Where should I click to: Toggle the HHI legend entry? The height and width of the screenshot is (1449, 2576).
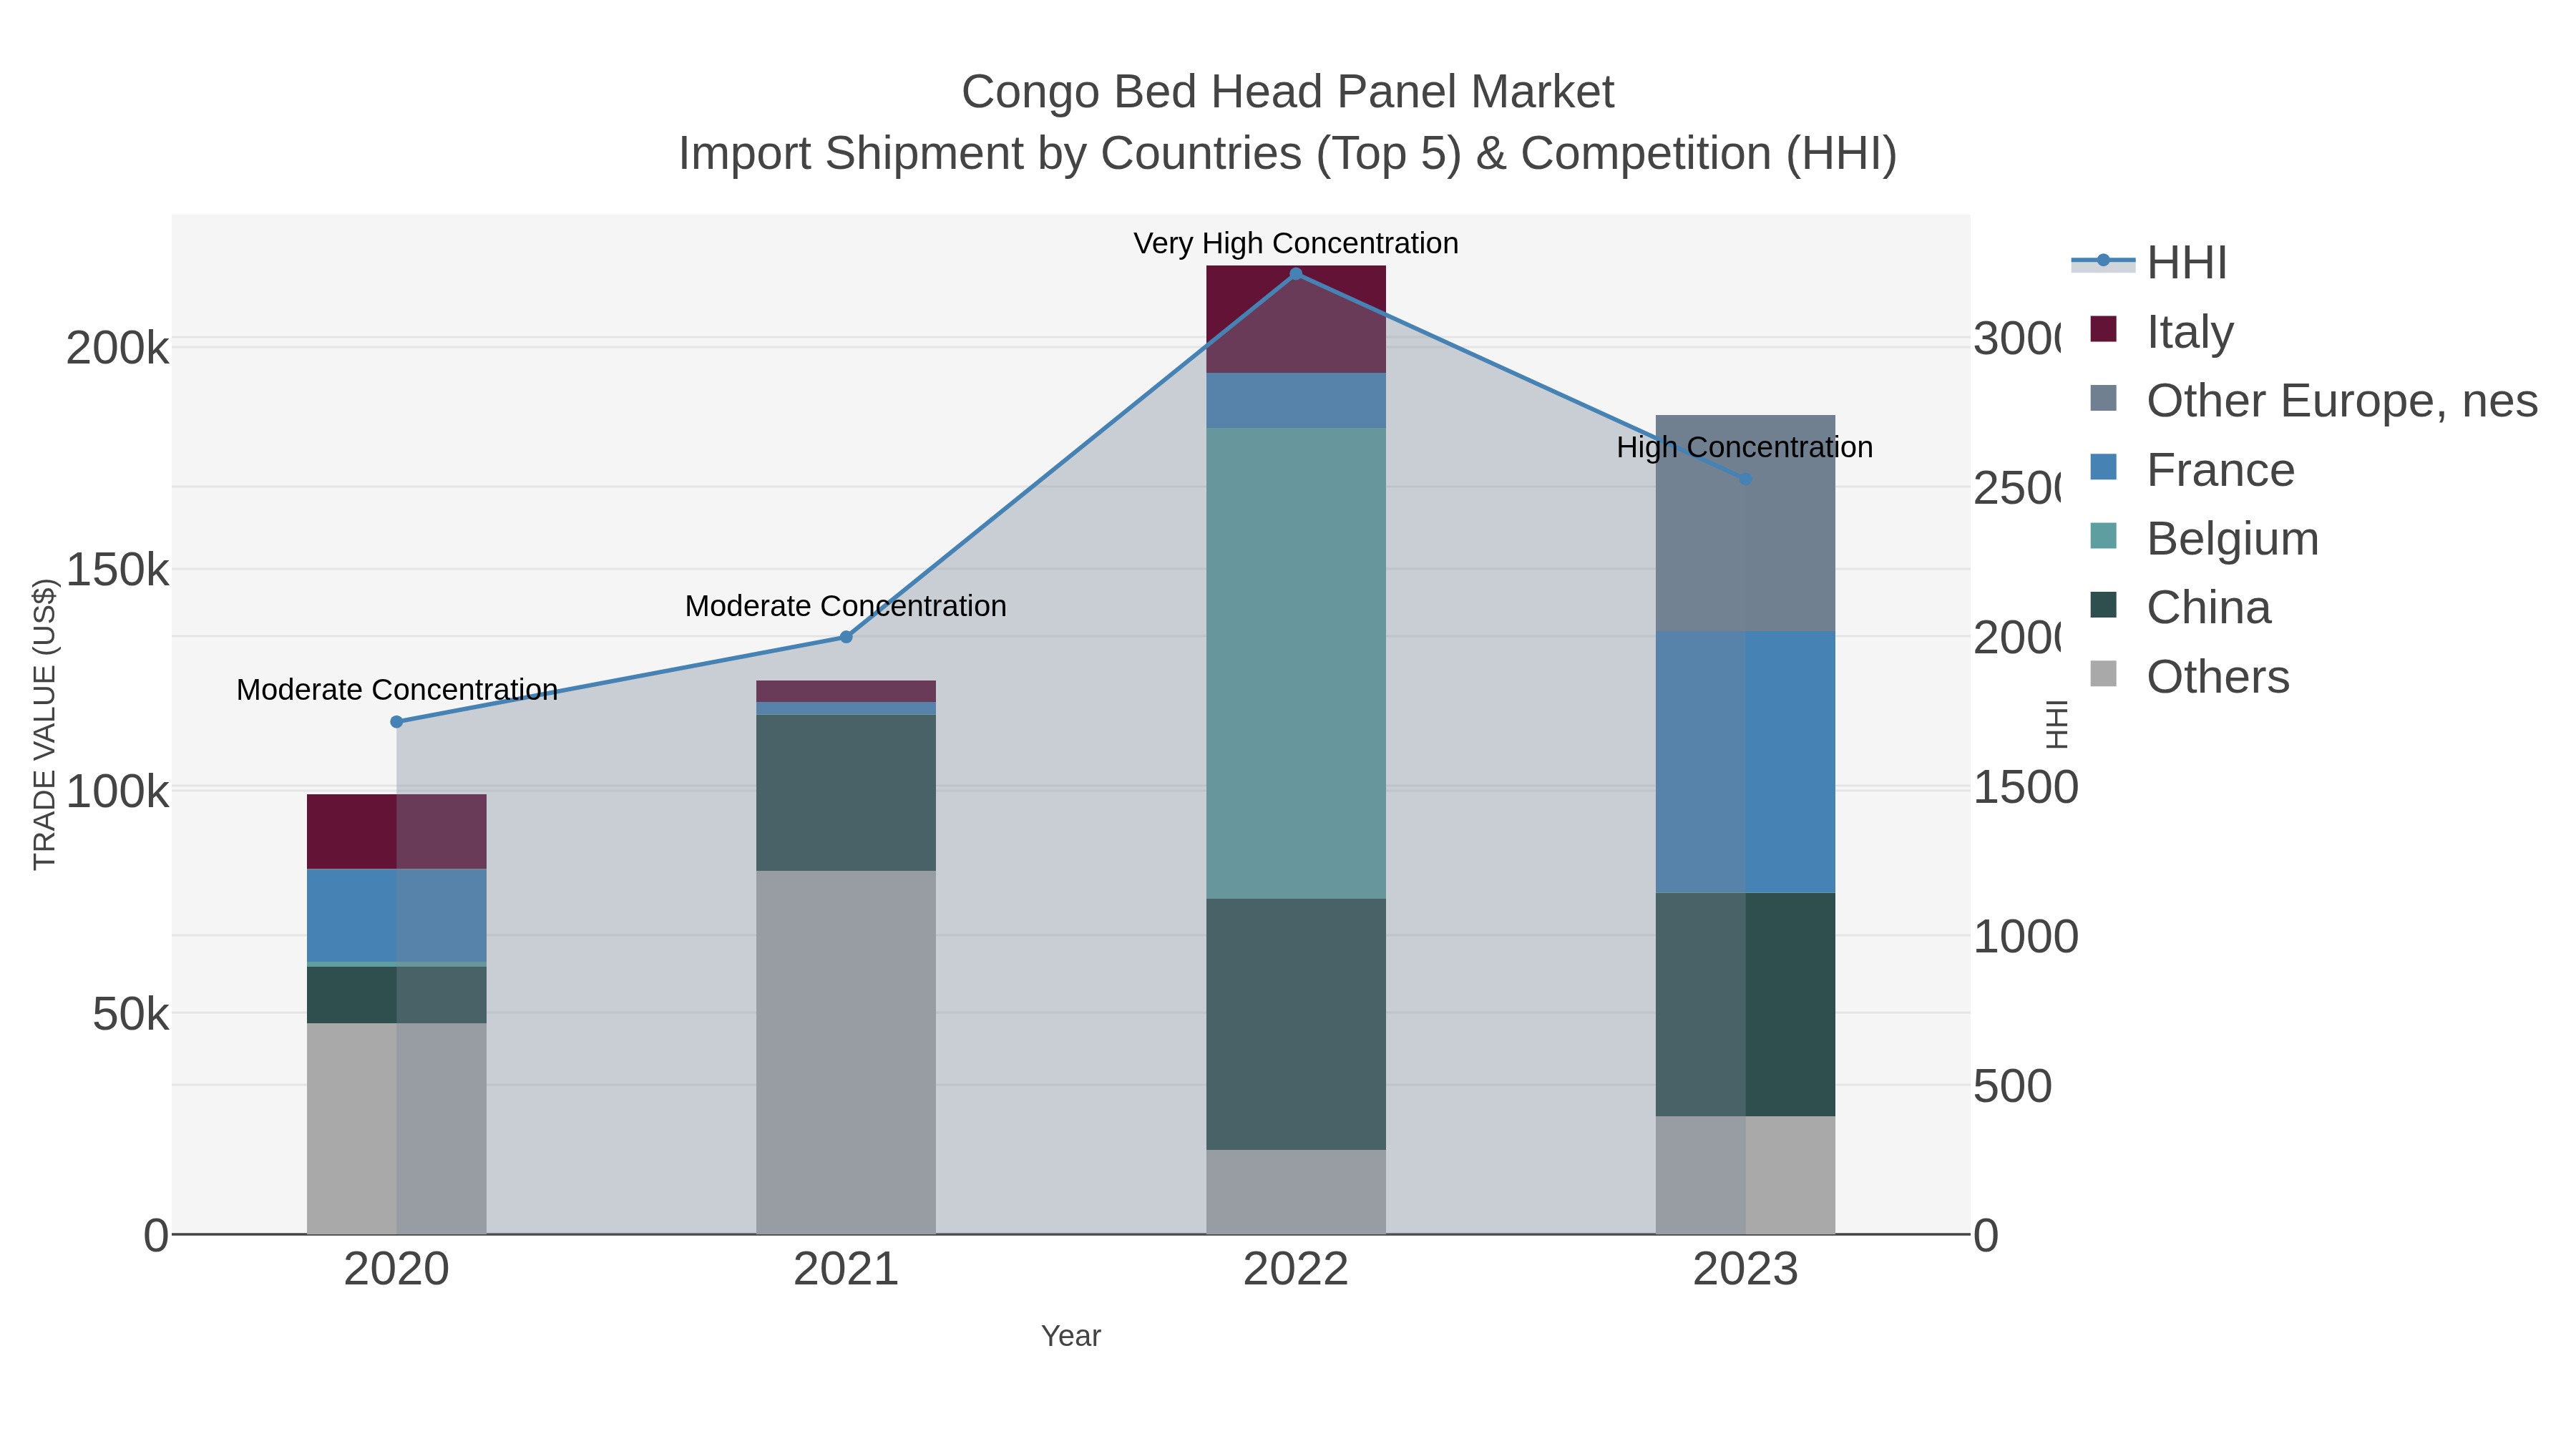pyautogui.click(x=2150, y=263)
